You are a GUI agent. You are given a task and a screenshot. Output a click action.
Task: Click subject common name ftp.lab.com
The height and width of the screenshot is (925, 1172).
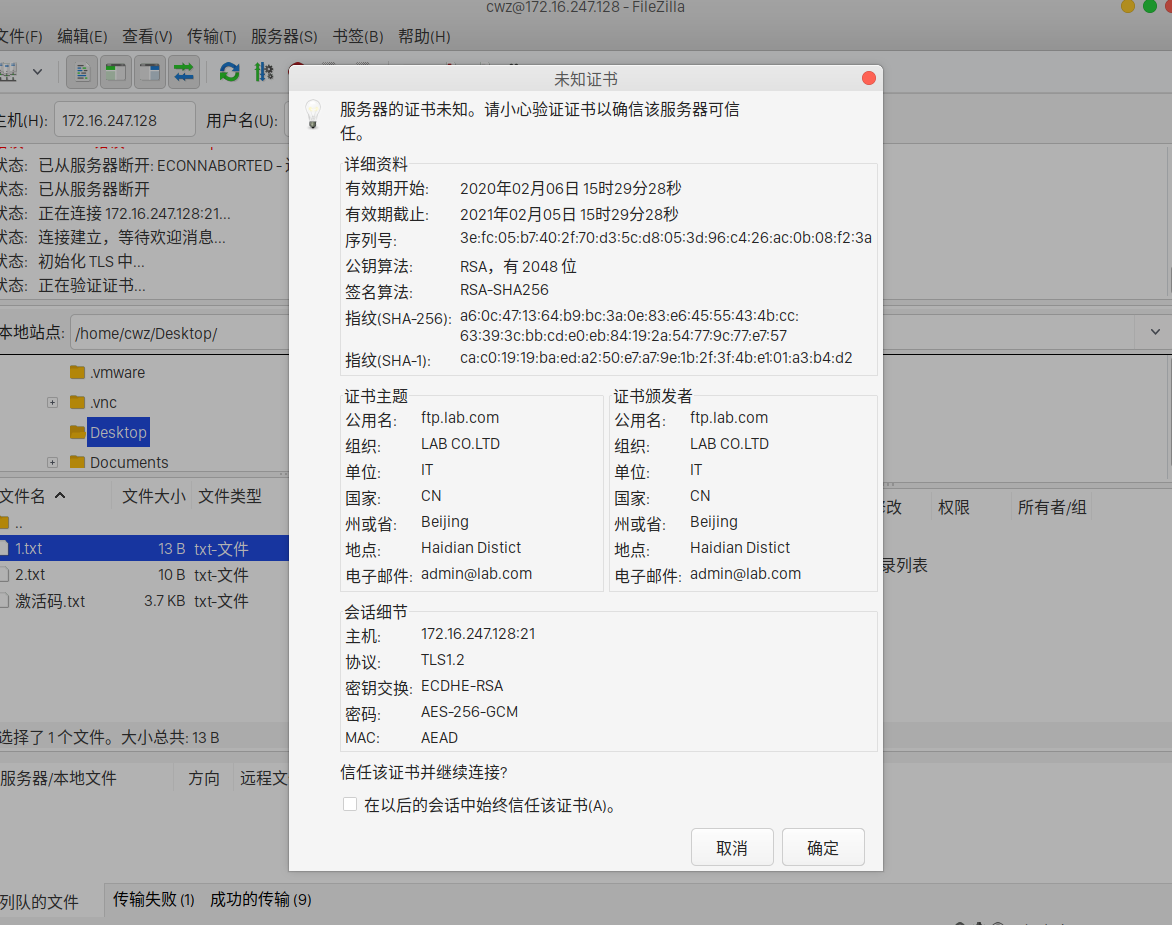coord(460,418)
